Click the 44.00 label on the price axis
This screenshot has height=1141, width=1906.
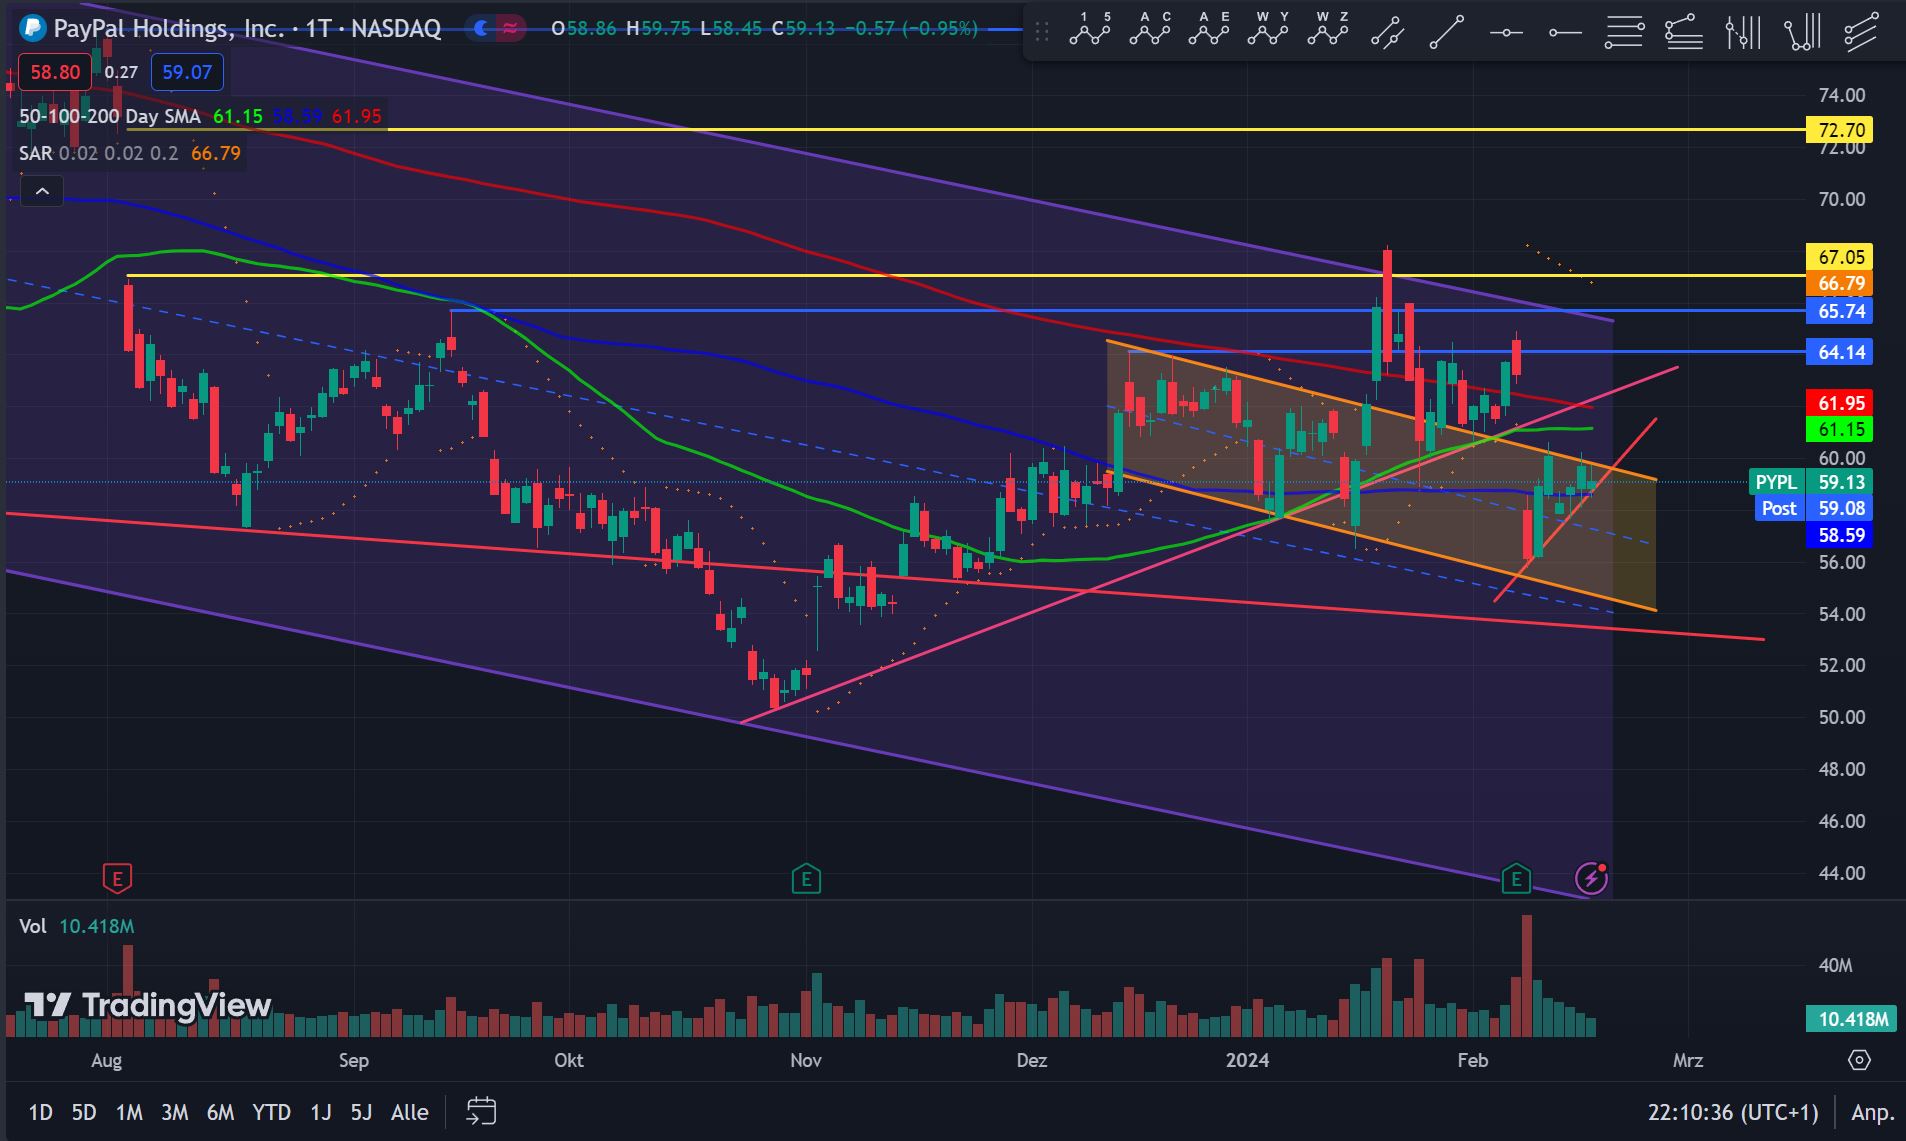(x=1842, y=873)
